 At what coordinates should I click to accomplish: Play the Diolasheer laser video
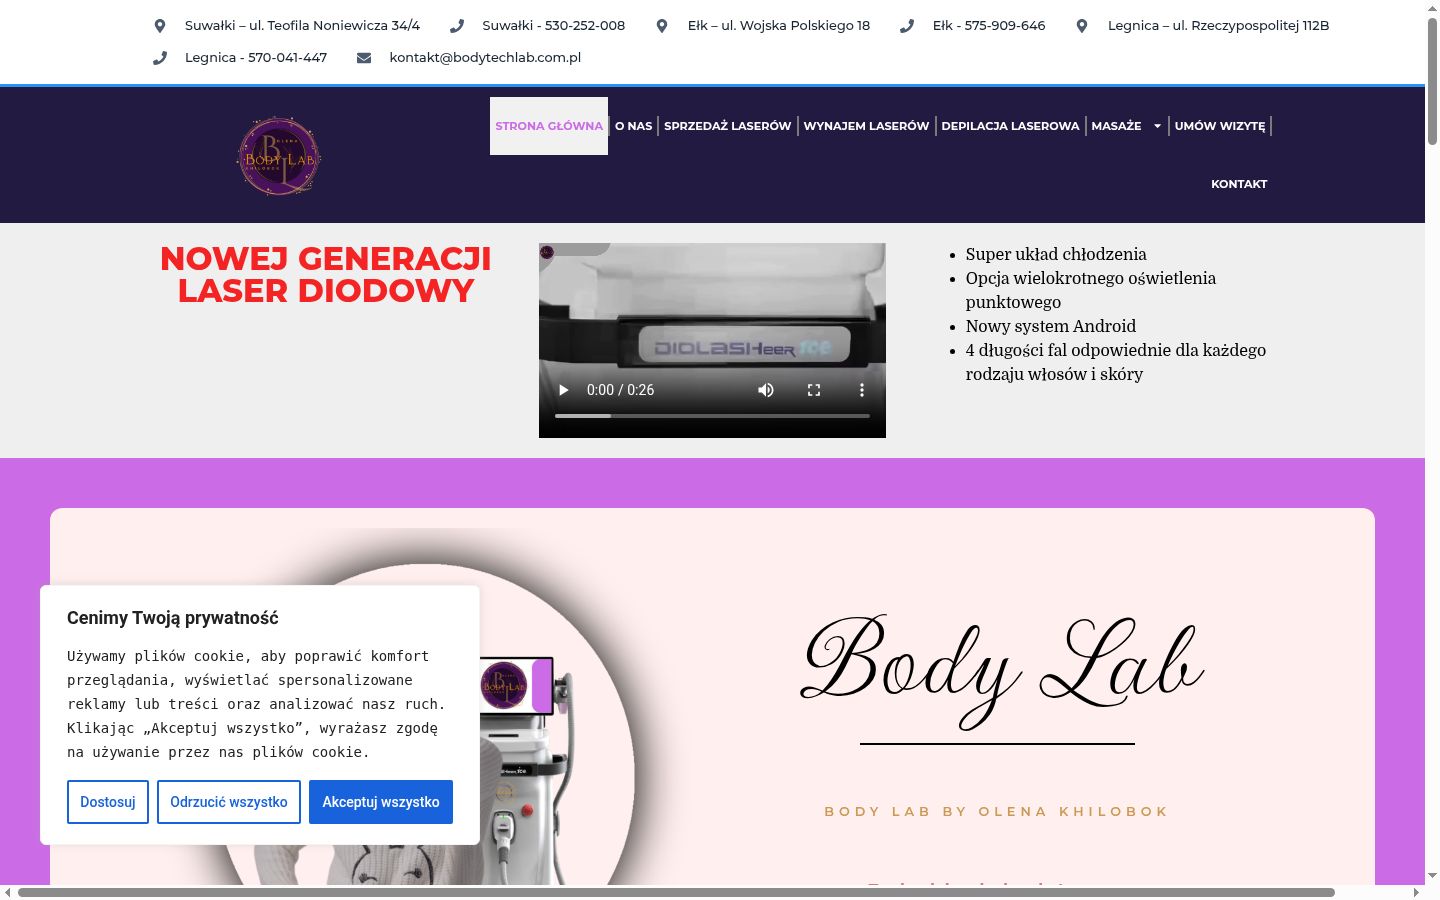[x=564, y=390]
